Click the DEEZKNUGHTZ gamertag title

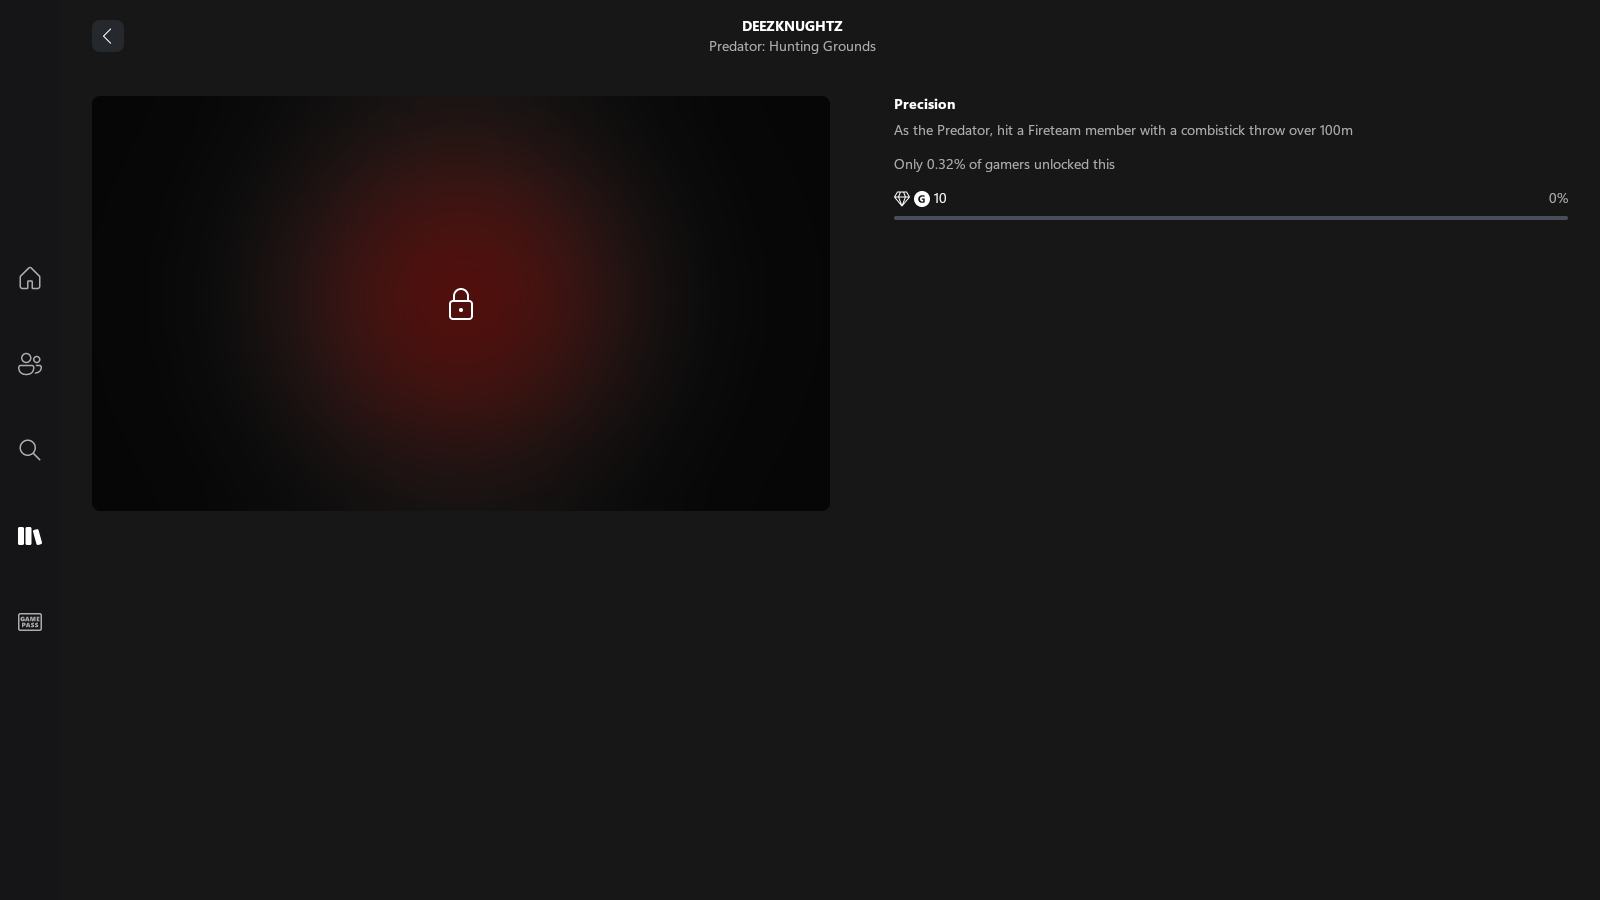792,26
